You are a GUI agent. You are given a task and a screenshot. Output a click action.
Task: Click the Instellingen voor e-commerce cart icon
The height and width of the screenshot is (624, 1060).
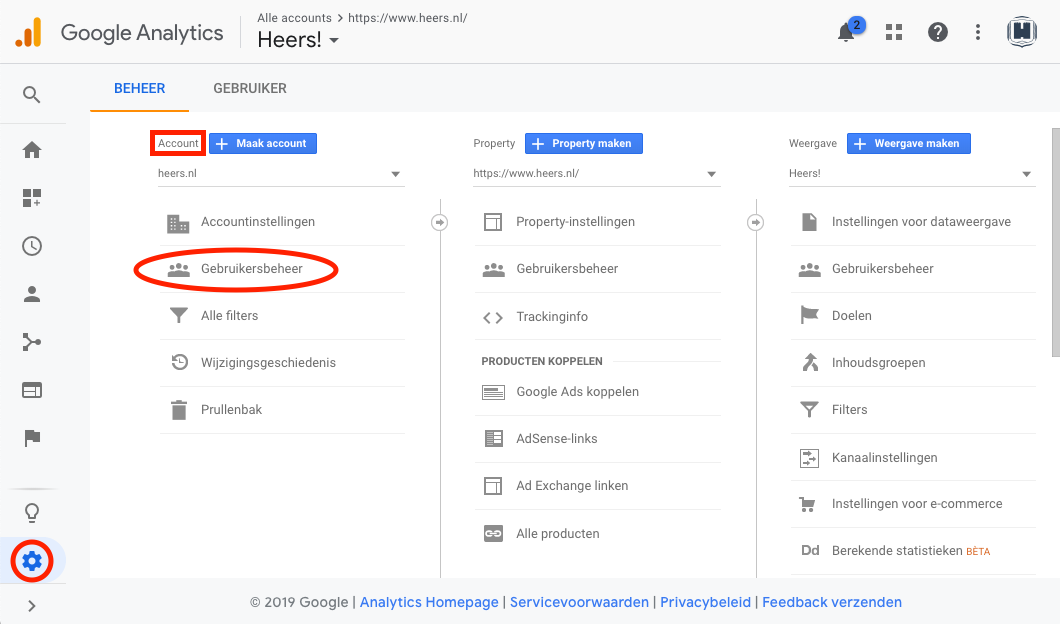click(807, 504)
